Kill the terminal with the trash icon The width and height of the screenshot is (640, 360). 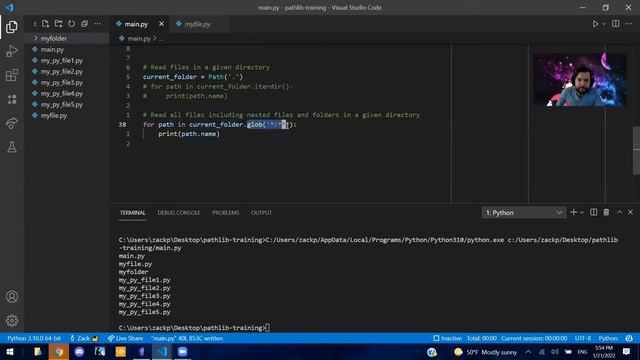[606, 212]
